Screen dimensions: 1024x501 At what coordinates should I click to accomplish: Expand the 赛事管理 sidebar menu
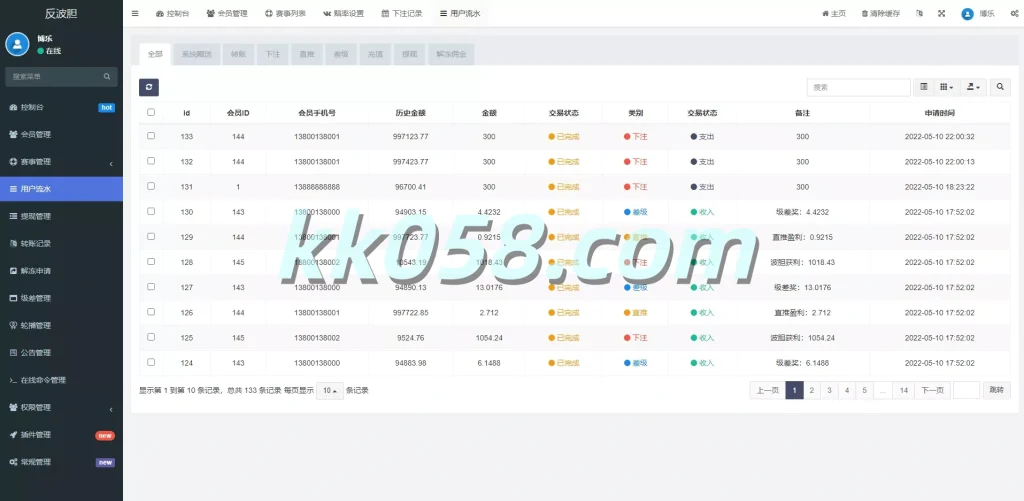coord(60,162)
